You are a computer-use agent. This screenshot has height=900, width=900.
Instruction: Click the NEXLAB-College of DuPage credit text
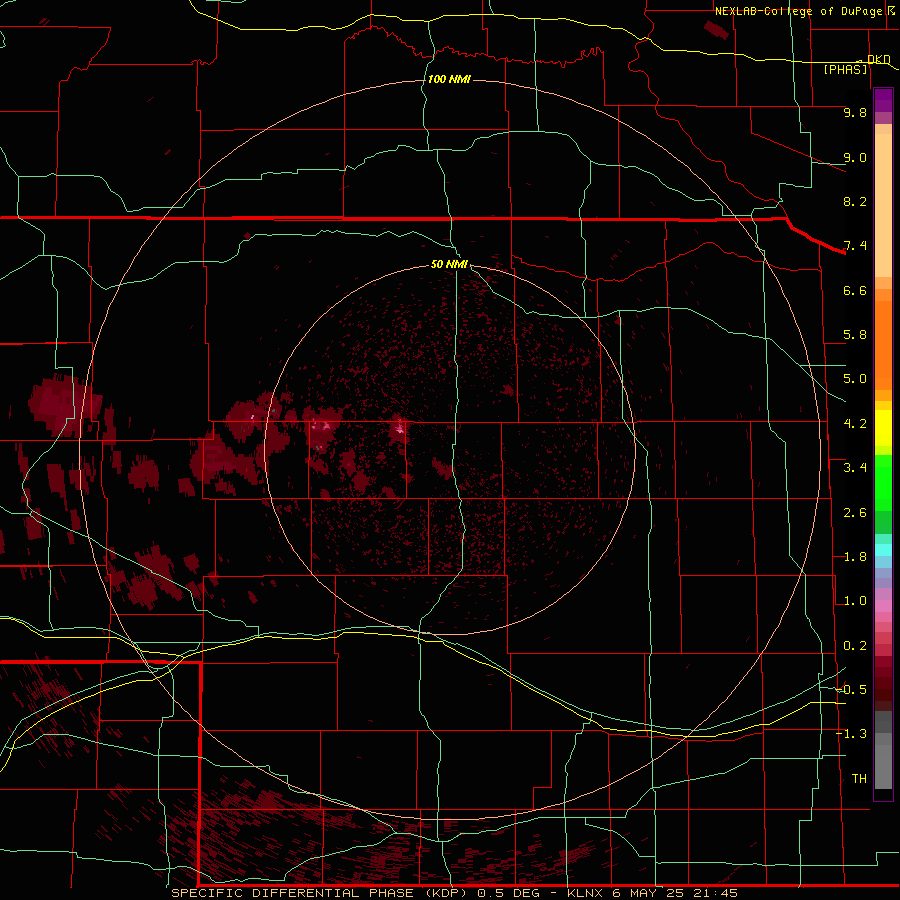[798, 11]
